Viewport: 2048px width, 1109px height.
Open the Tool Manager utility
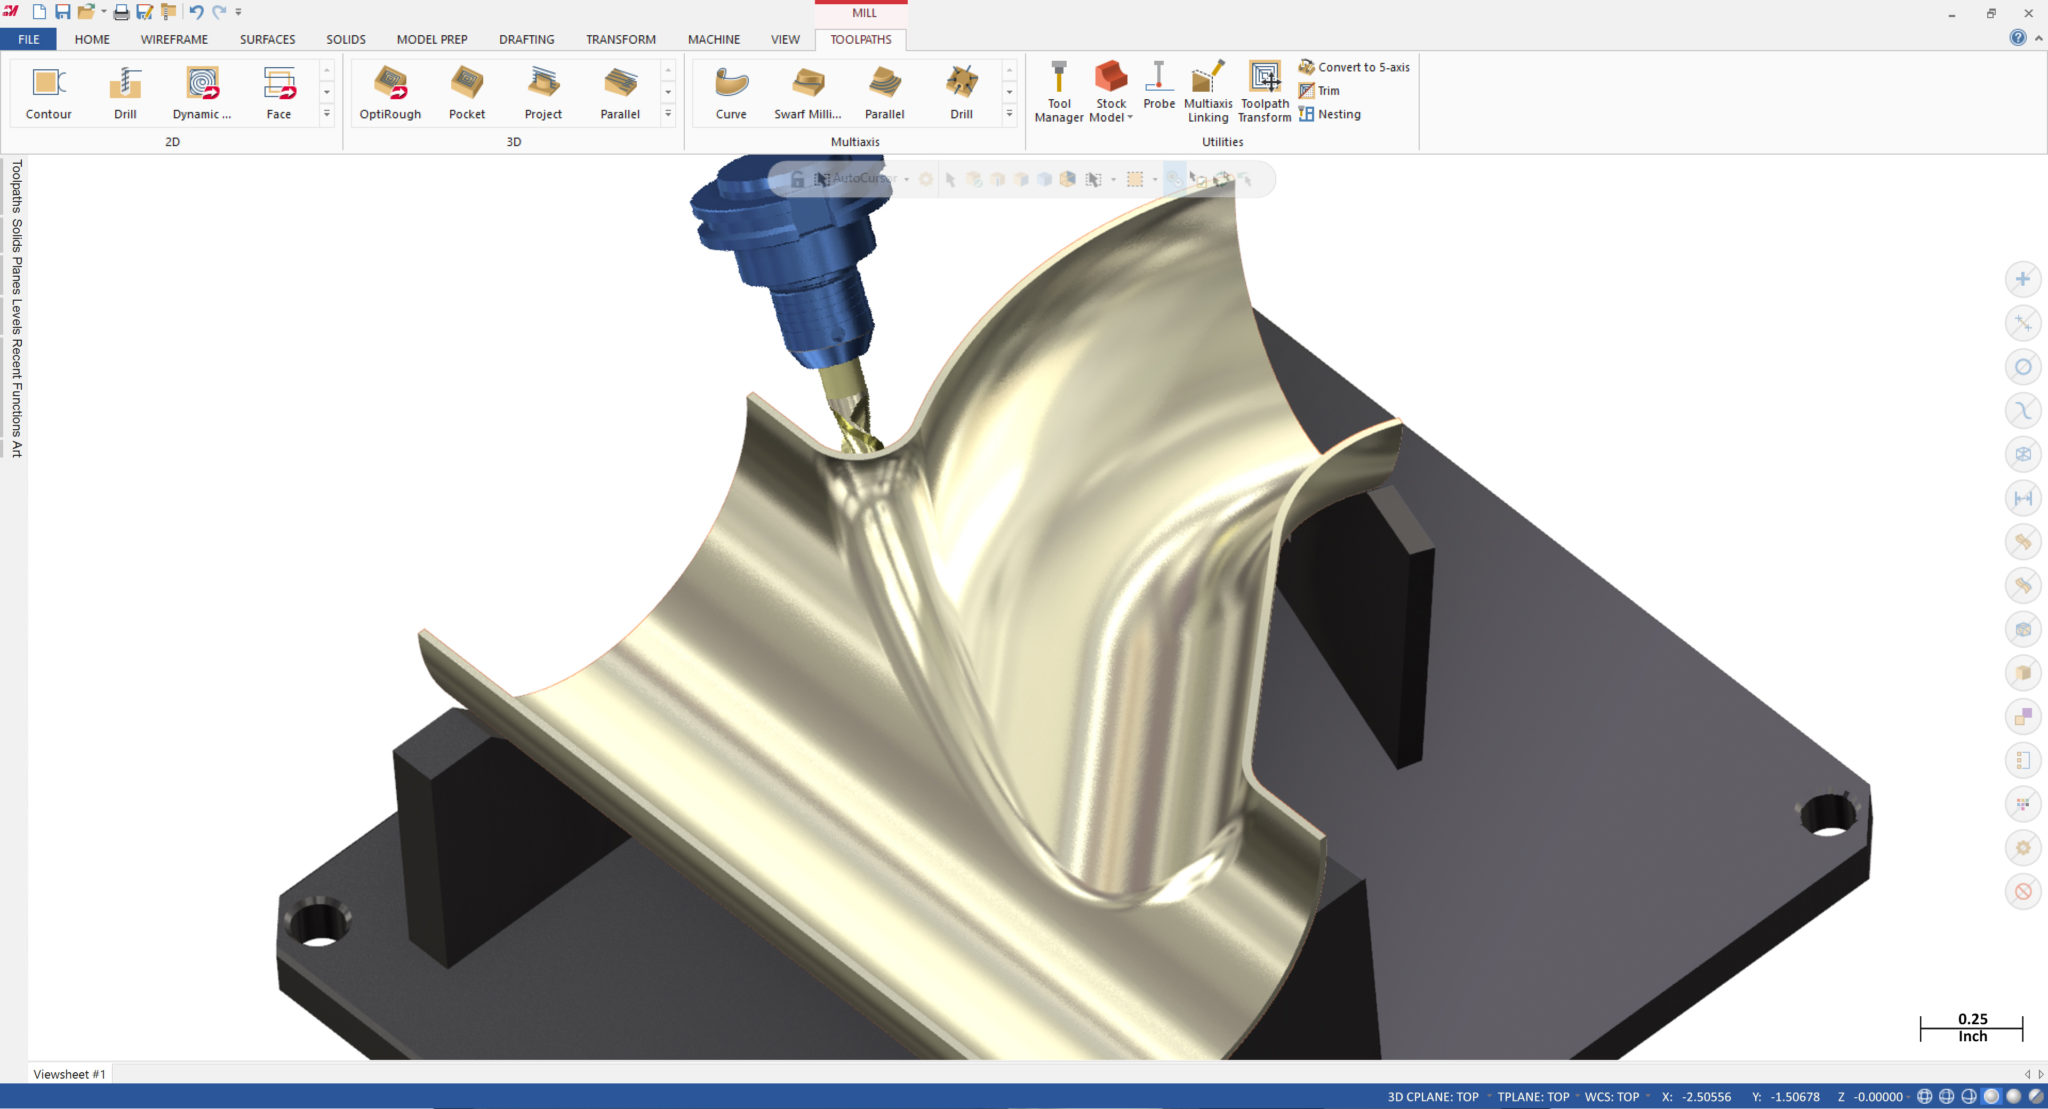[1058, 92]
